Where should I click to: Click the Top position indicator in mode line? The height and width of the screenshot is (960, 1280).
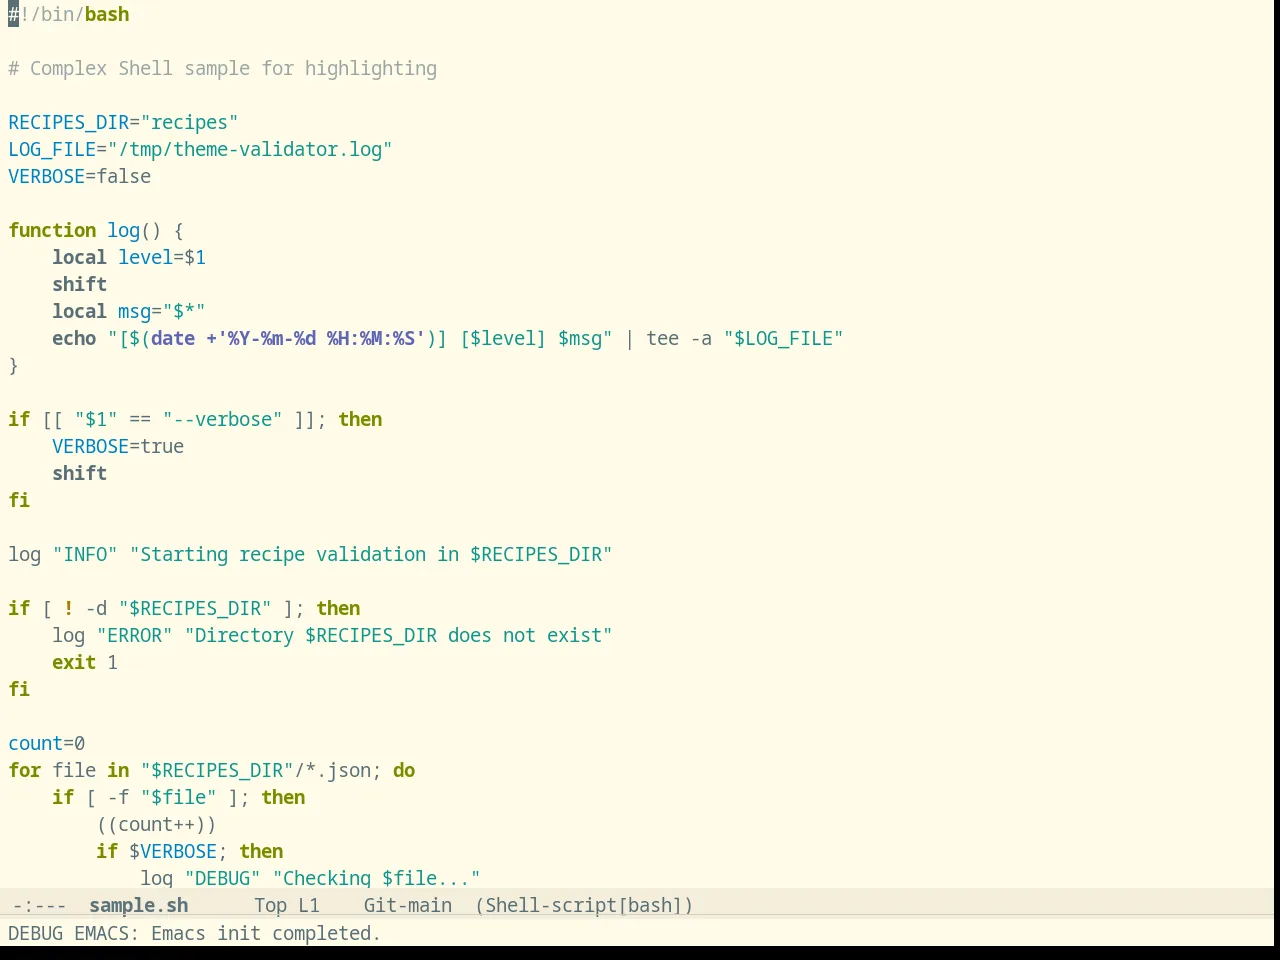click(x=270, y=906)
